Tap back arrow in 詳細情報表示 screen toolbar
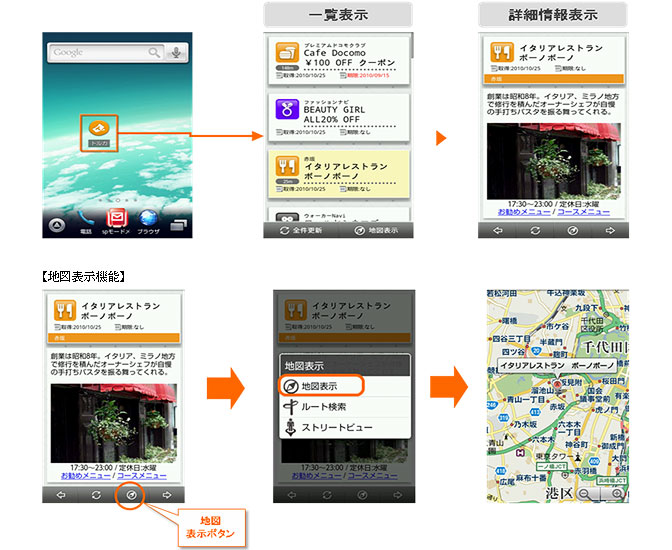 497,231
